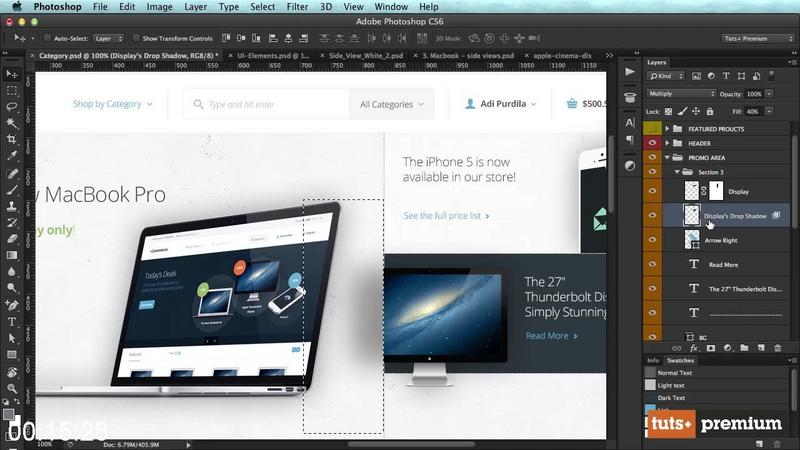Select the Horizontal Type tool
The height and width of the screenshot is (450, 800).
(12, 321)
